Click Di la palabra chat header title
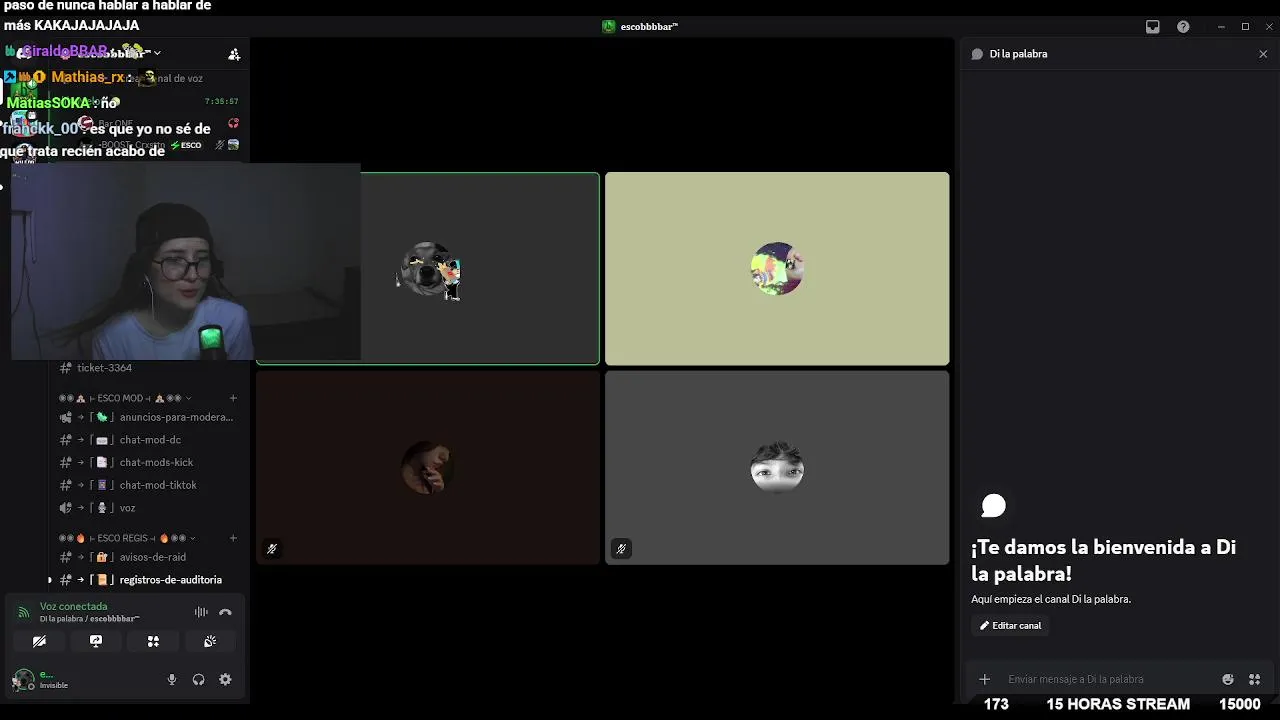1280x720 pixels. coord(1018,54)
